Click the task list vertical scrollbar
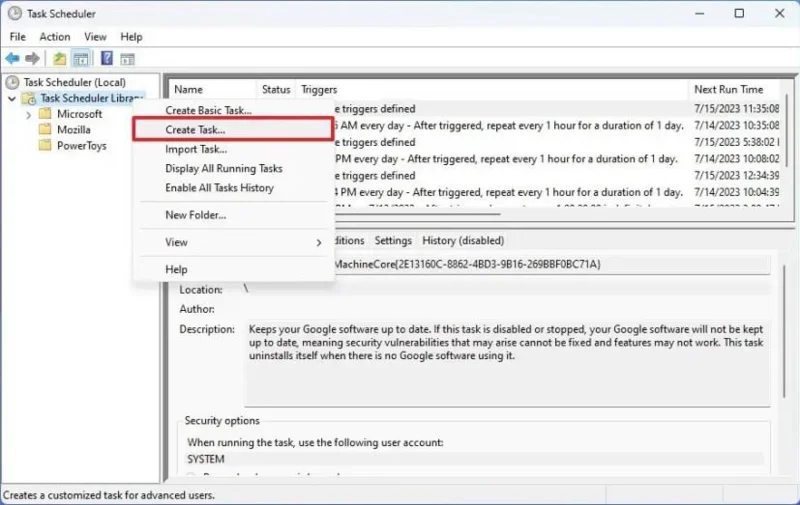Viewport: 800px width, 505px height. 787,130
